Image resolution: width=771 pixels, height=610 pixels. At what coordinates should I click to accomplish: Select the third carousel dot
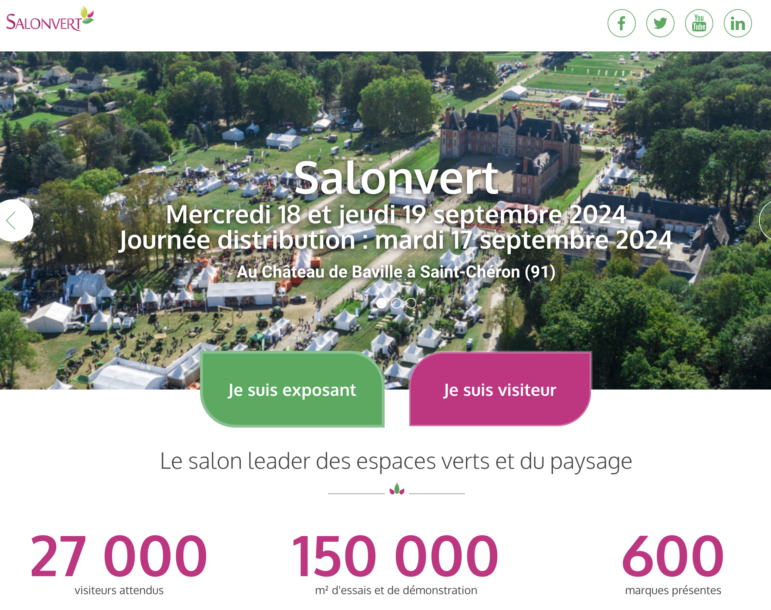(x=411, y=303)
